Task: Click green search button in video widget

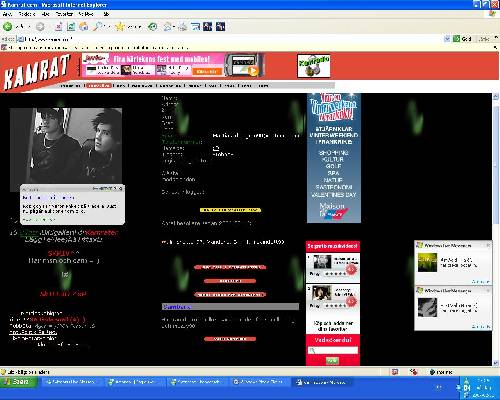Action: click(x=332, y=361)
